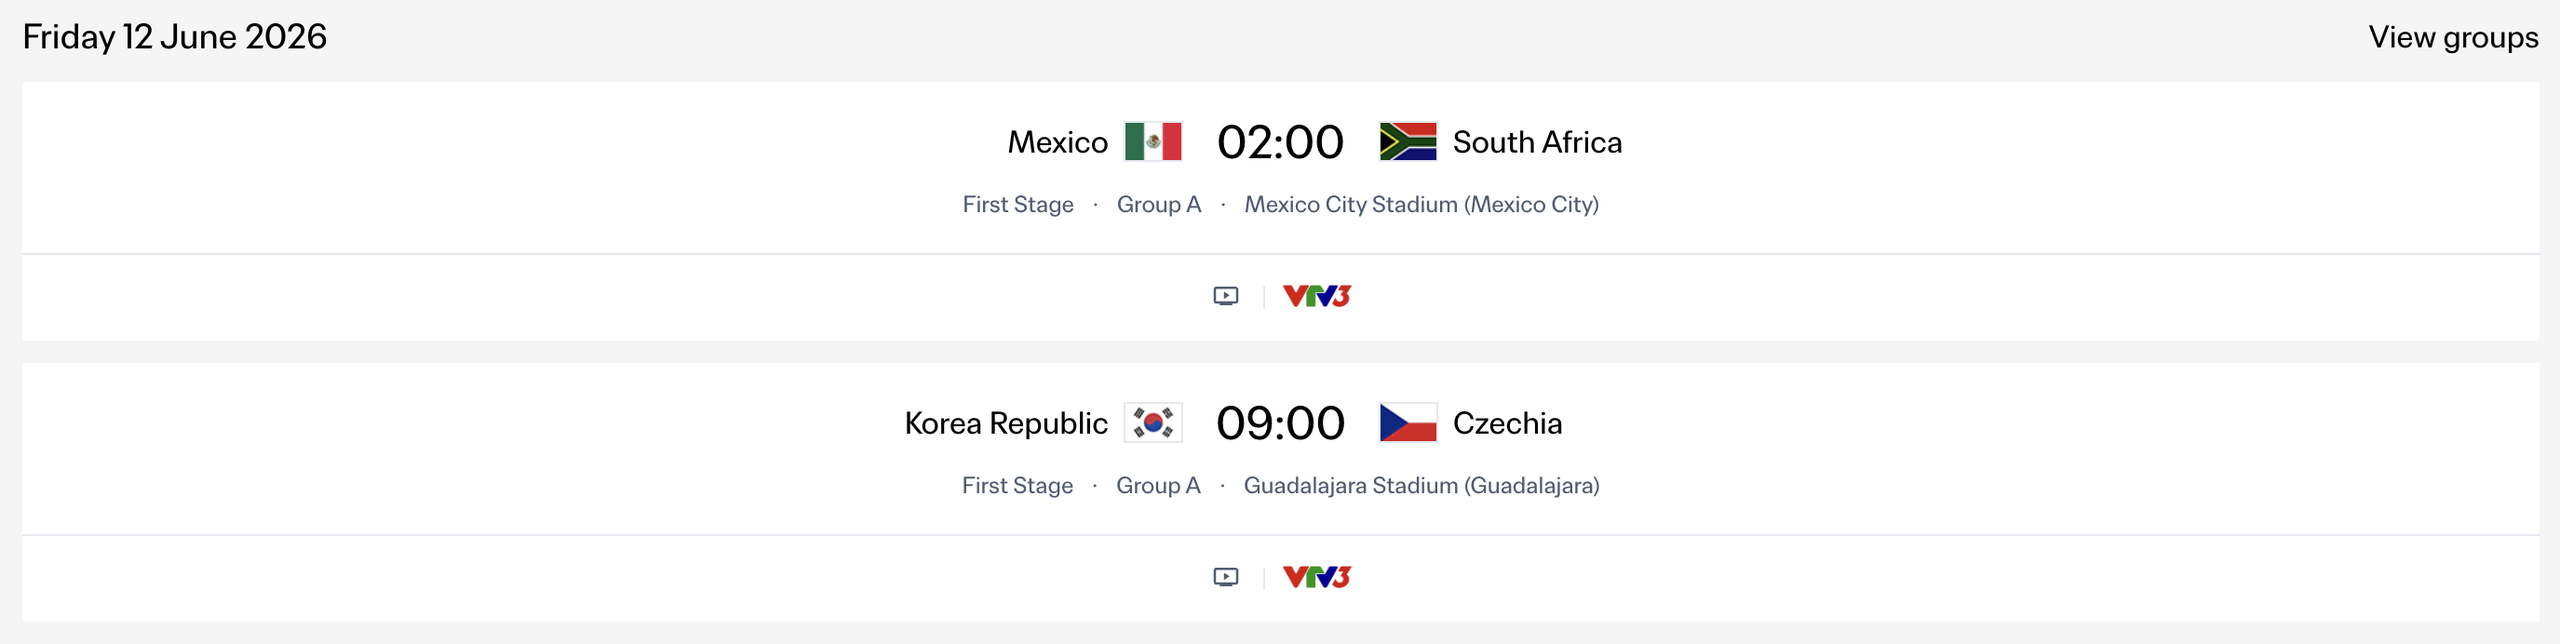Click VTV3 logo under Korea Republic match
Screen dimensions: 2560x644
click(x=1317, y=576)
